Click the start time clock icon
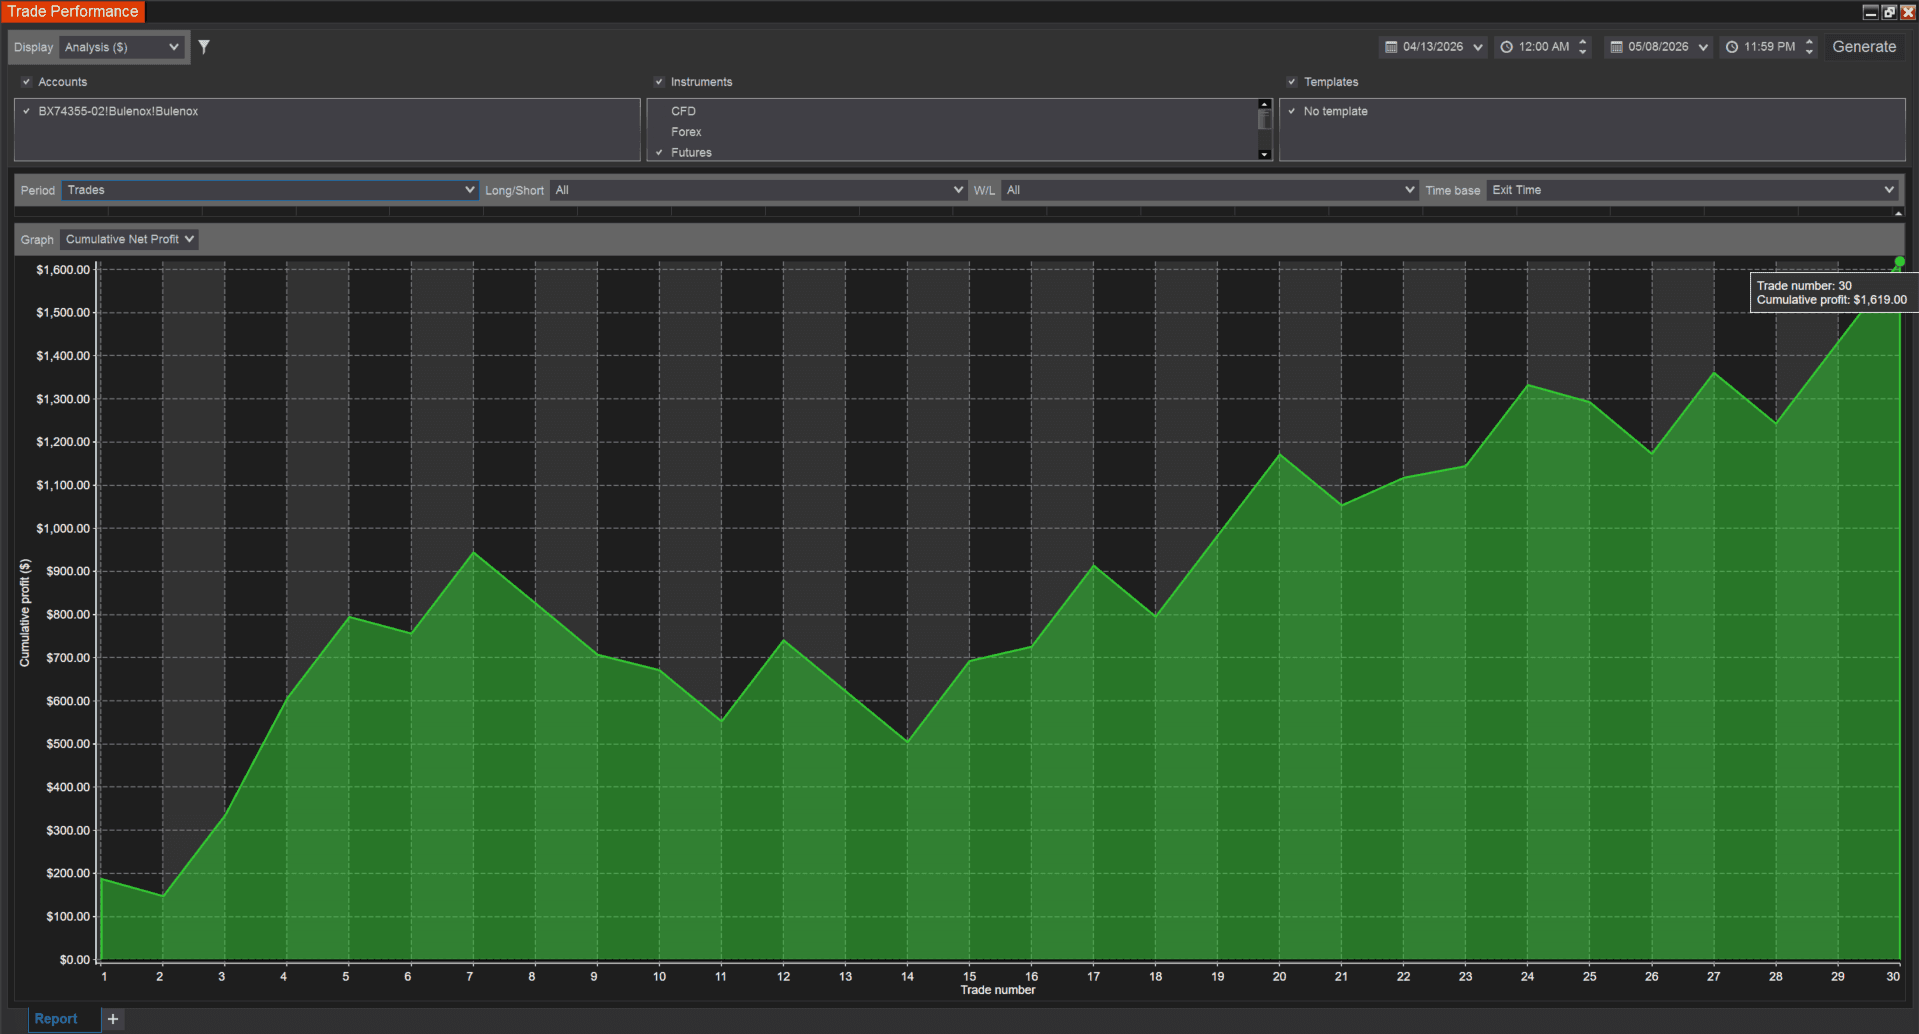Viewport: 1919px width, 1034px height. [x=1506, y=47]
